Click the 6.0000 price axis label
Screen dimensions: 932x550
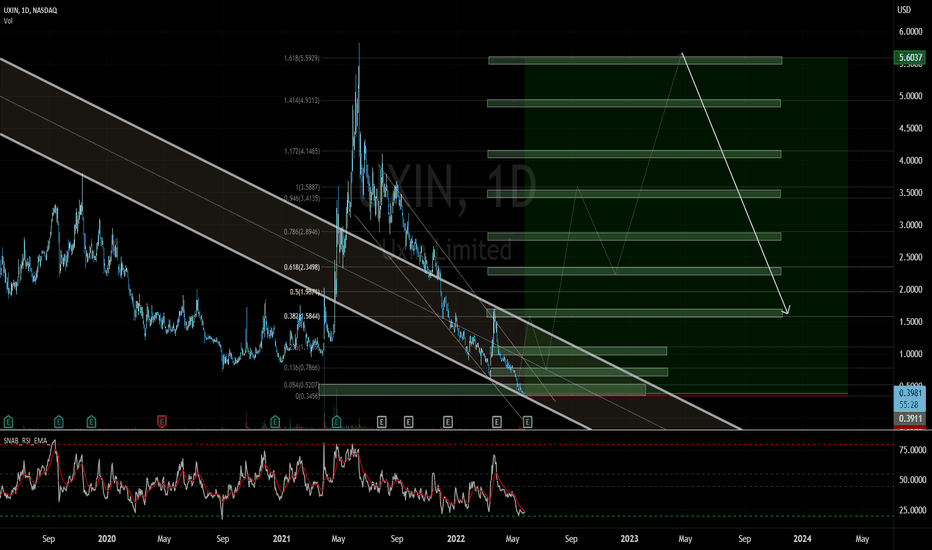pos(910,32)
